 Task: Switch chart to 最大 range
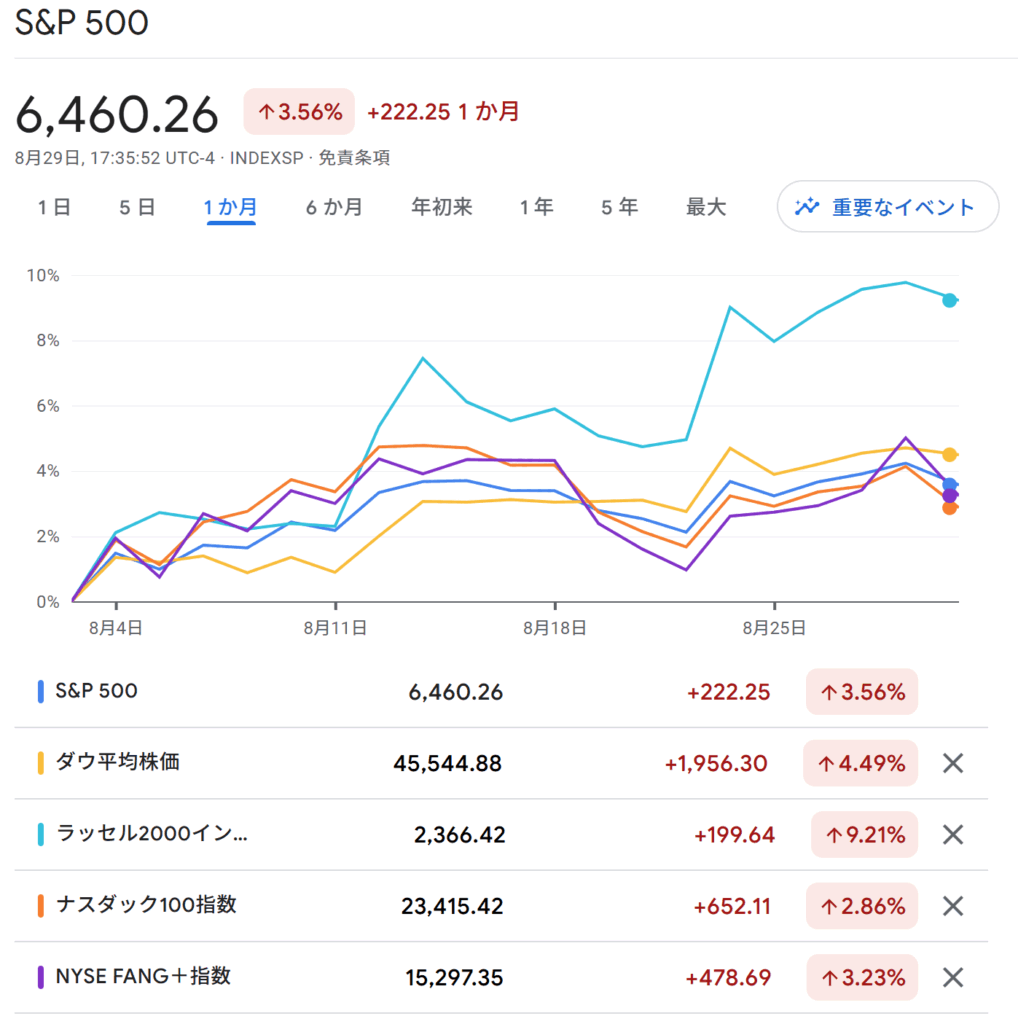tap(706, 207)
